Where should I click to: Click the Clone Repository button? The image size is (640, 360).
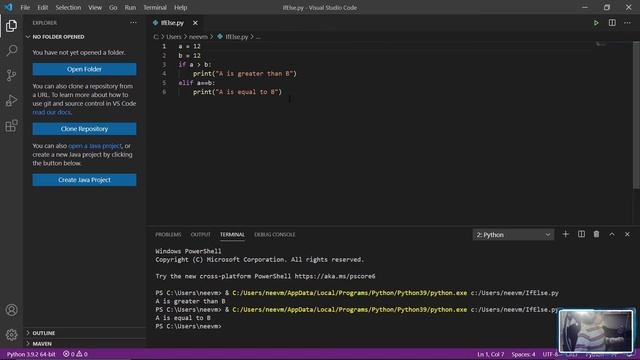pyautogui.click(x=84, y=129)
